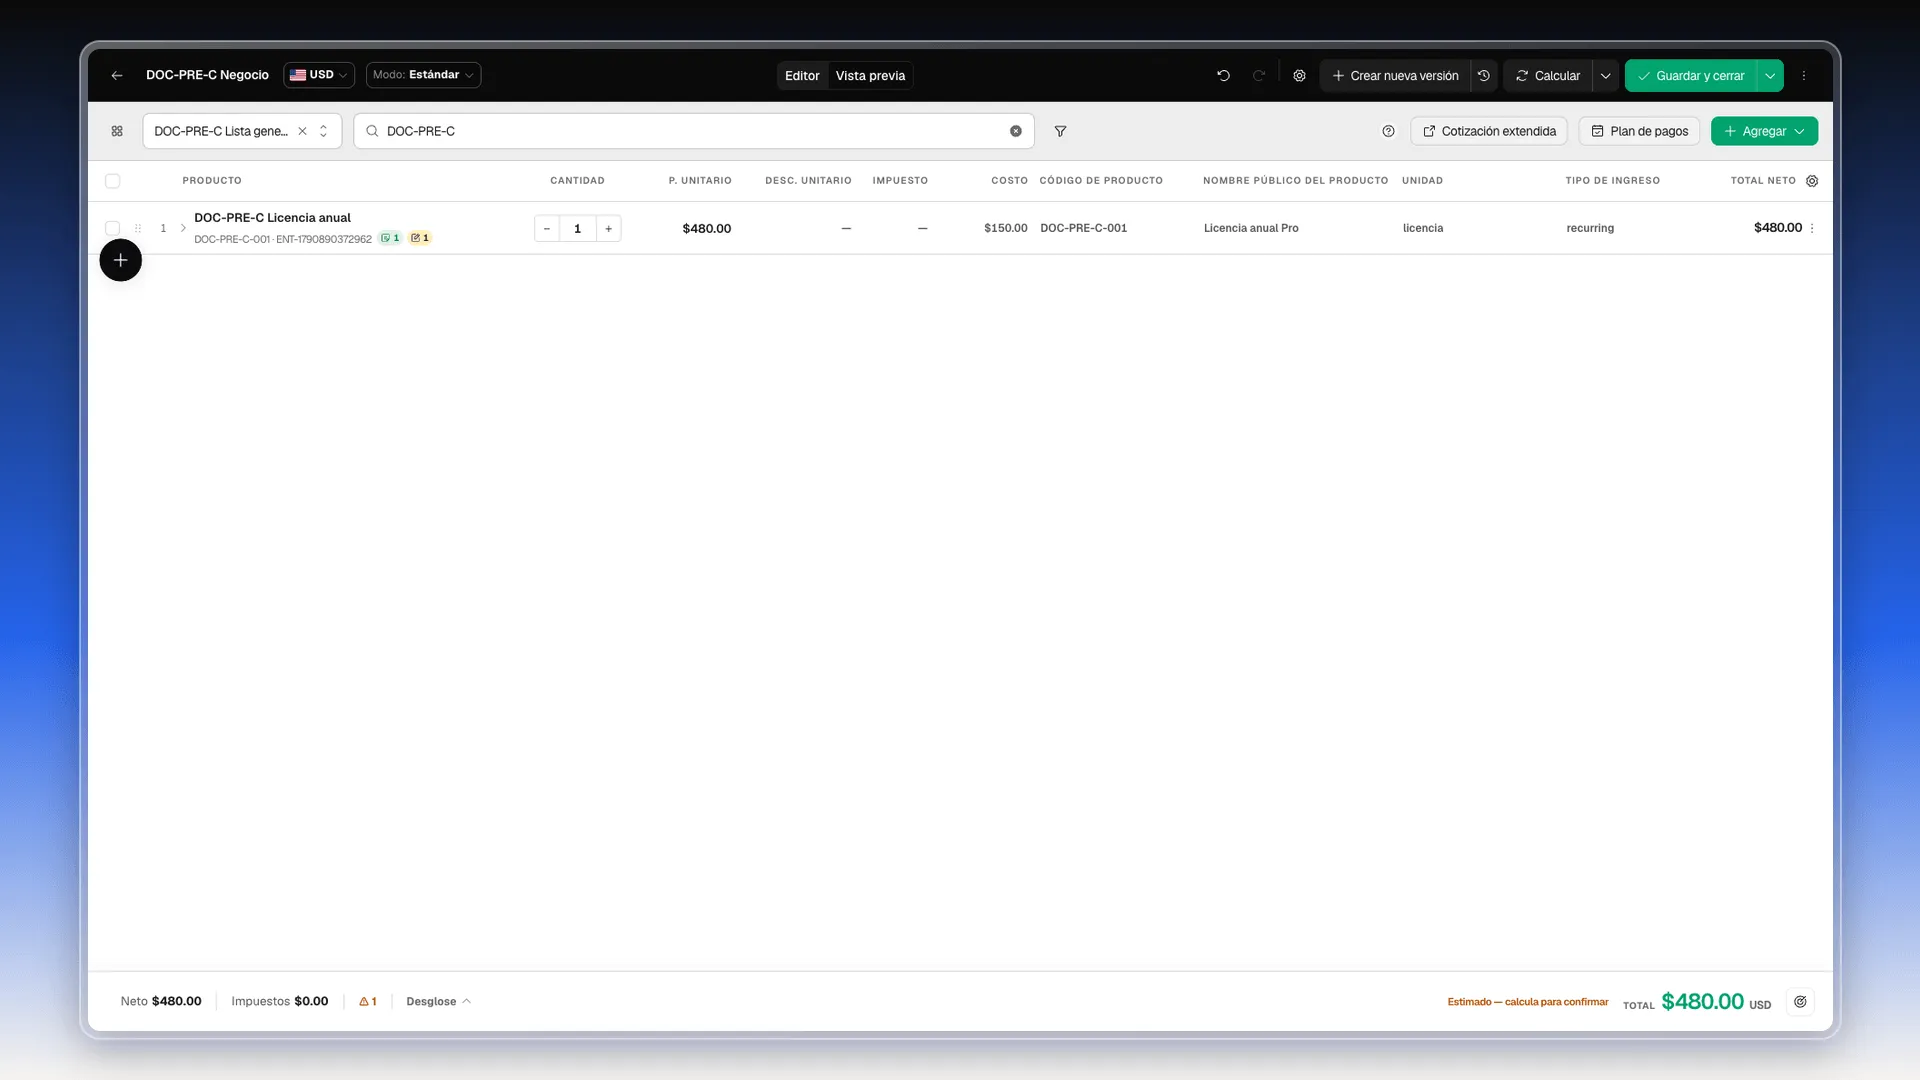Open the Agregar dropdown button
Viewport: 1920px width, 1080px height.
coord(1764,131)
